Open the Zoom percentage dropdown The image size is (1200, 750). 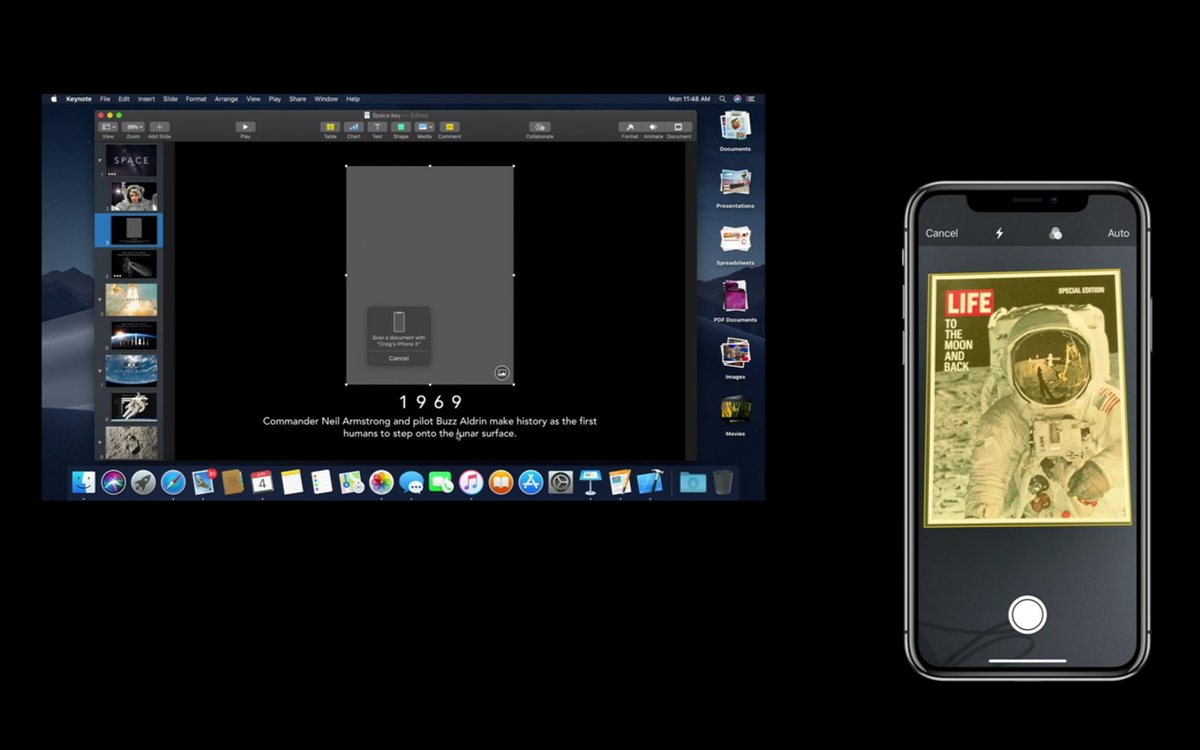(x=134, y=127)
